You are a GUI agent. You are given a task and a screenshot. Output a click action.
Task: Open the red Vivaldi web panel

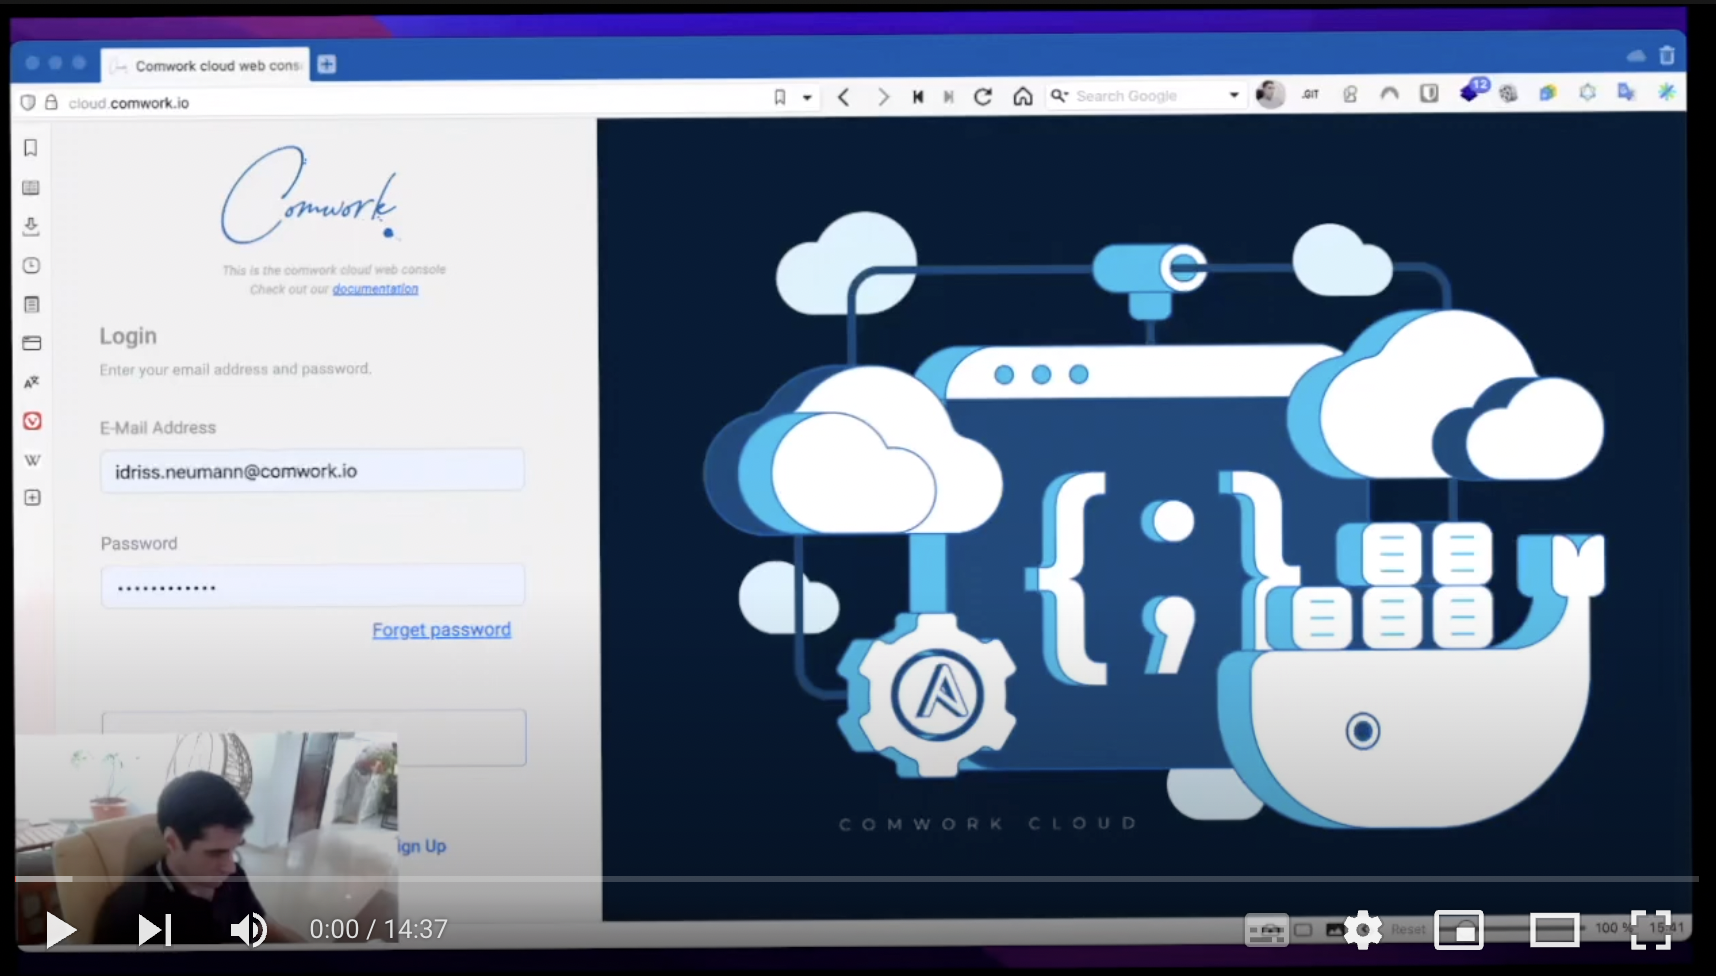pyautogui.click(x=32, y=421)
